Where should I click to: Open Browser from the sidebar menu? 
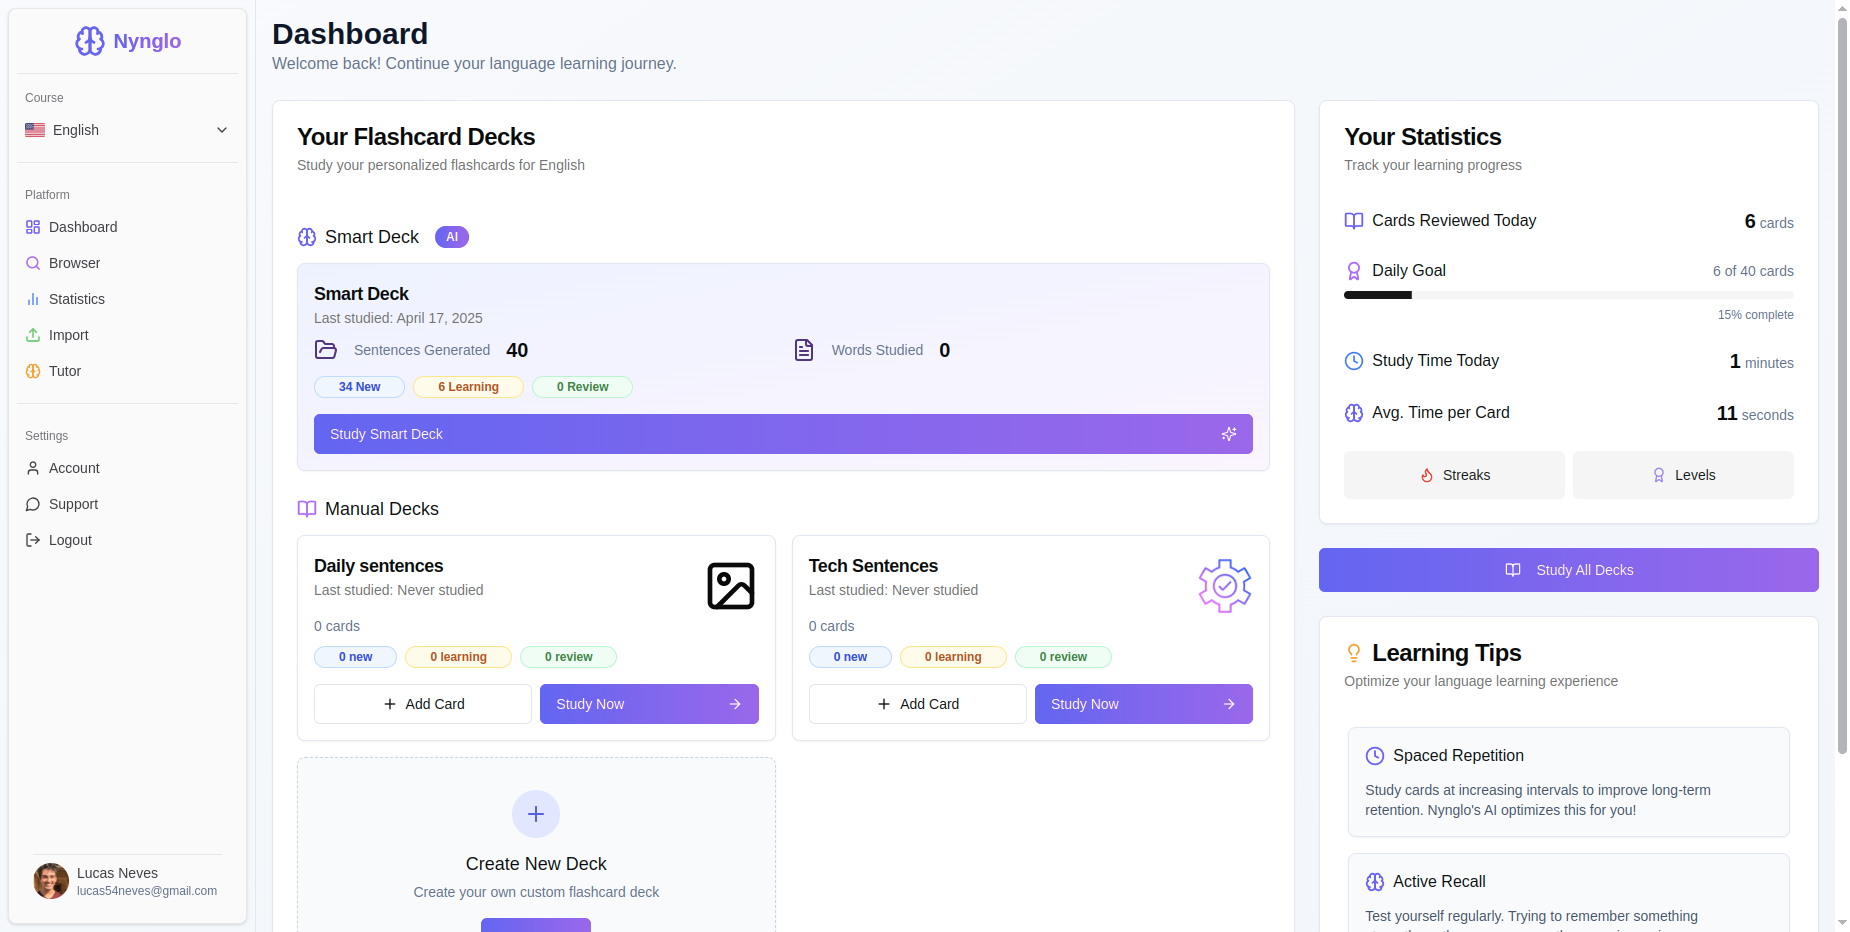click(x=127, y=263)
